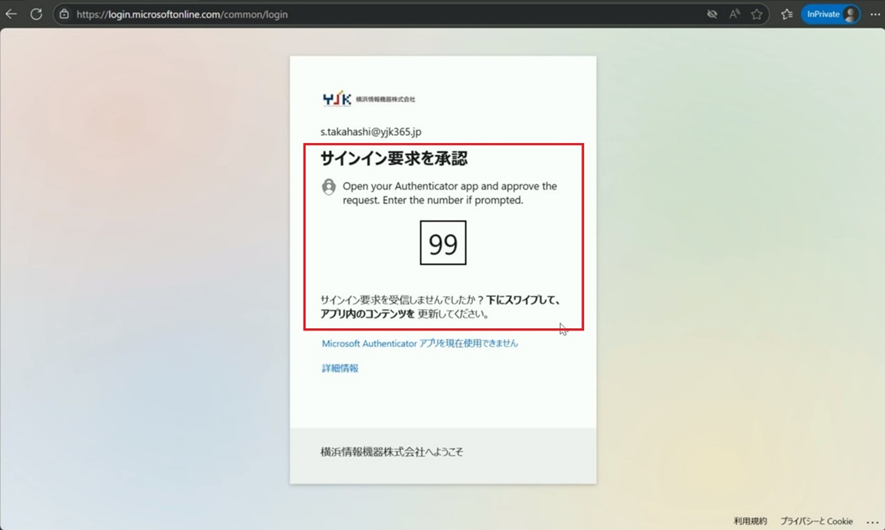
Task: Click the サインイン要求を承認 heading
Action: tap(394, 159)
